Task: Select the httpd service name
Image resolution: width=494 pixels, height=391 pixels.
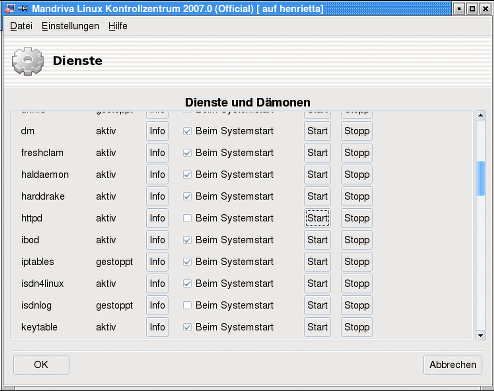Action: coord(32,218)
